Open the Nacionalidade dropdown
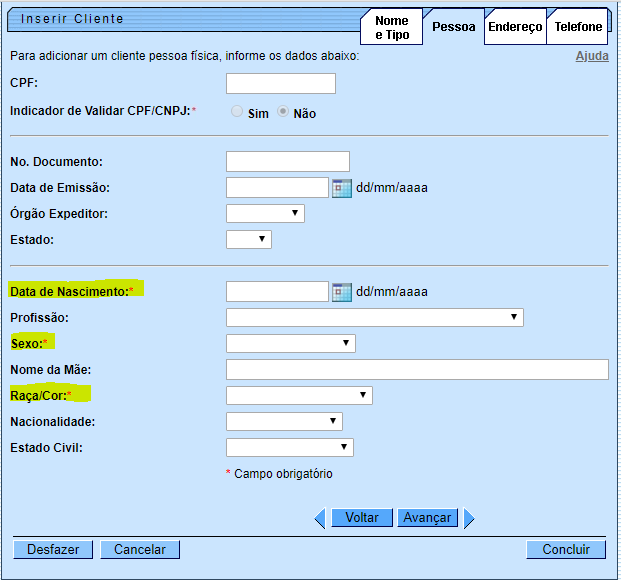The width and height of the screenshot is (621, 588). [x=284, y=421]
